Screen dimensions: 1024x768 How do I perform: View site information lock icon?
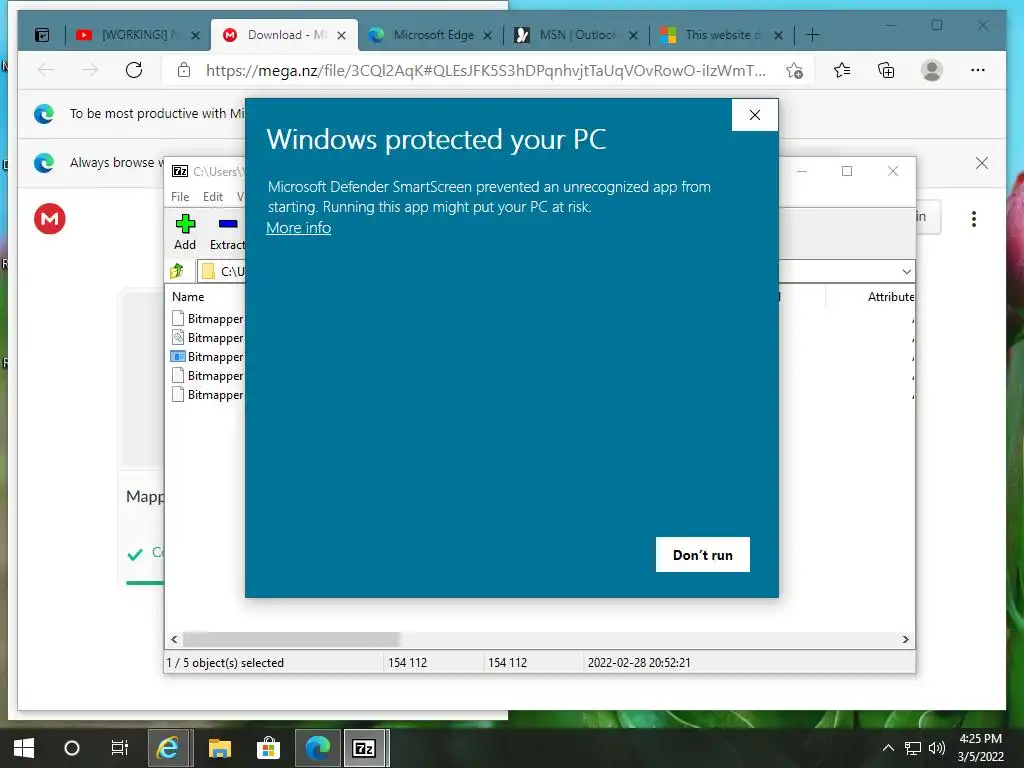184,70
